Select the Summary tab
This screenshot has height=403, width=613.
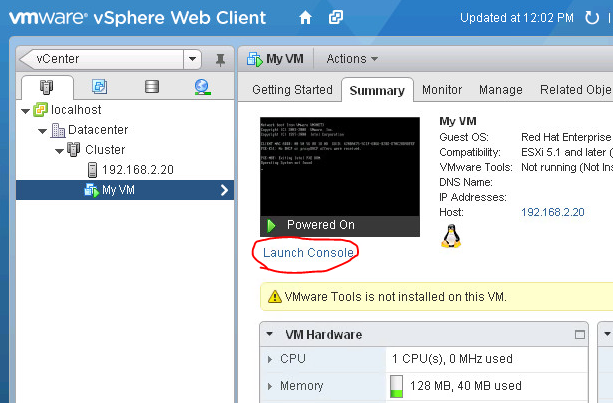(x=377, y=91)
